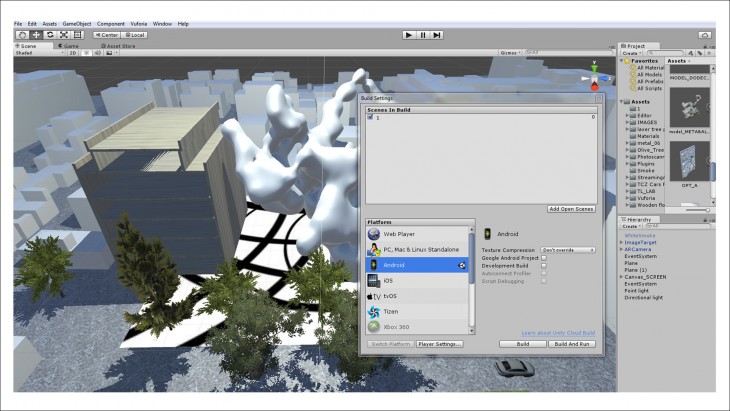
Task: Open the Texture Compression dropdown
Action: pos(568,249)
